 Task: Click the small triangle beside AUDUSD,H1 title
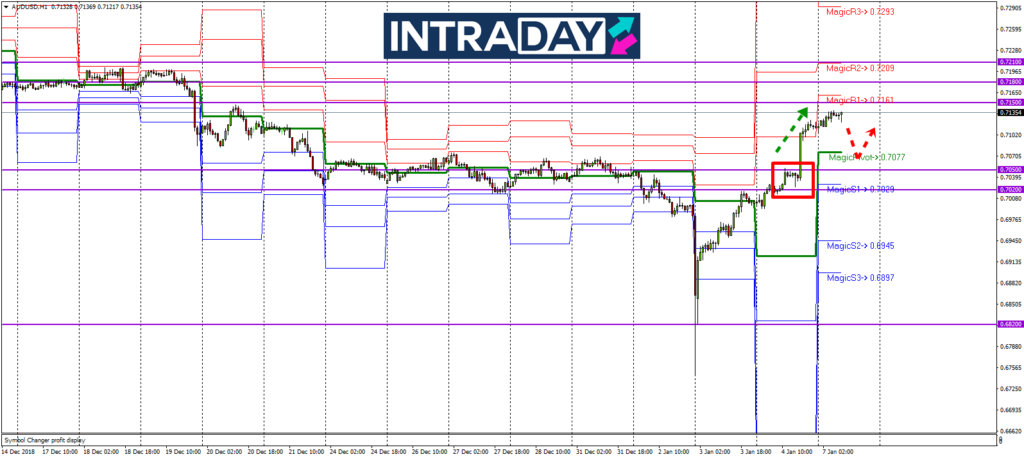(x=6, y=5)
